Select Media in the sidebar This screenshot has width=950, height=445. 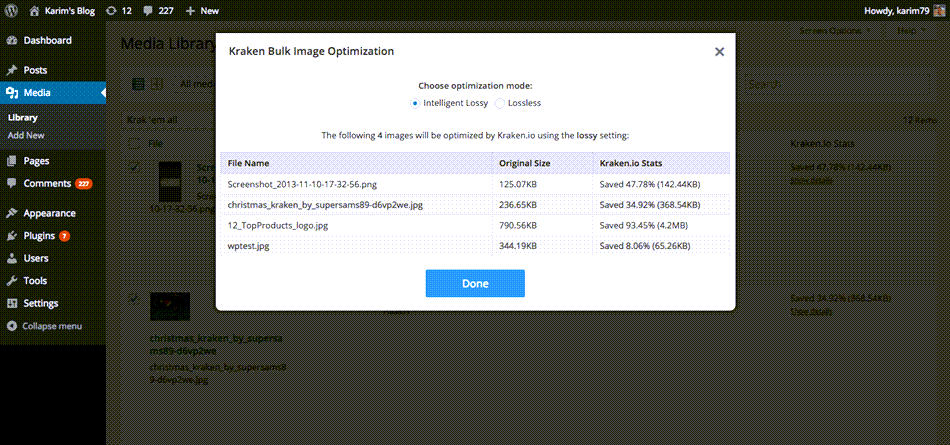pyautogui.click(x=53, y=93)
